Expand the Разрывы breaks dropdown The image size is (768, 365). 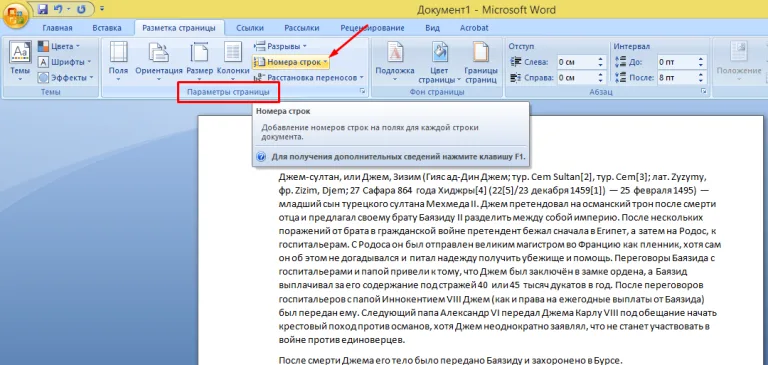point(280,47)
